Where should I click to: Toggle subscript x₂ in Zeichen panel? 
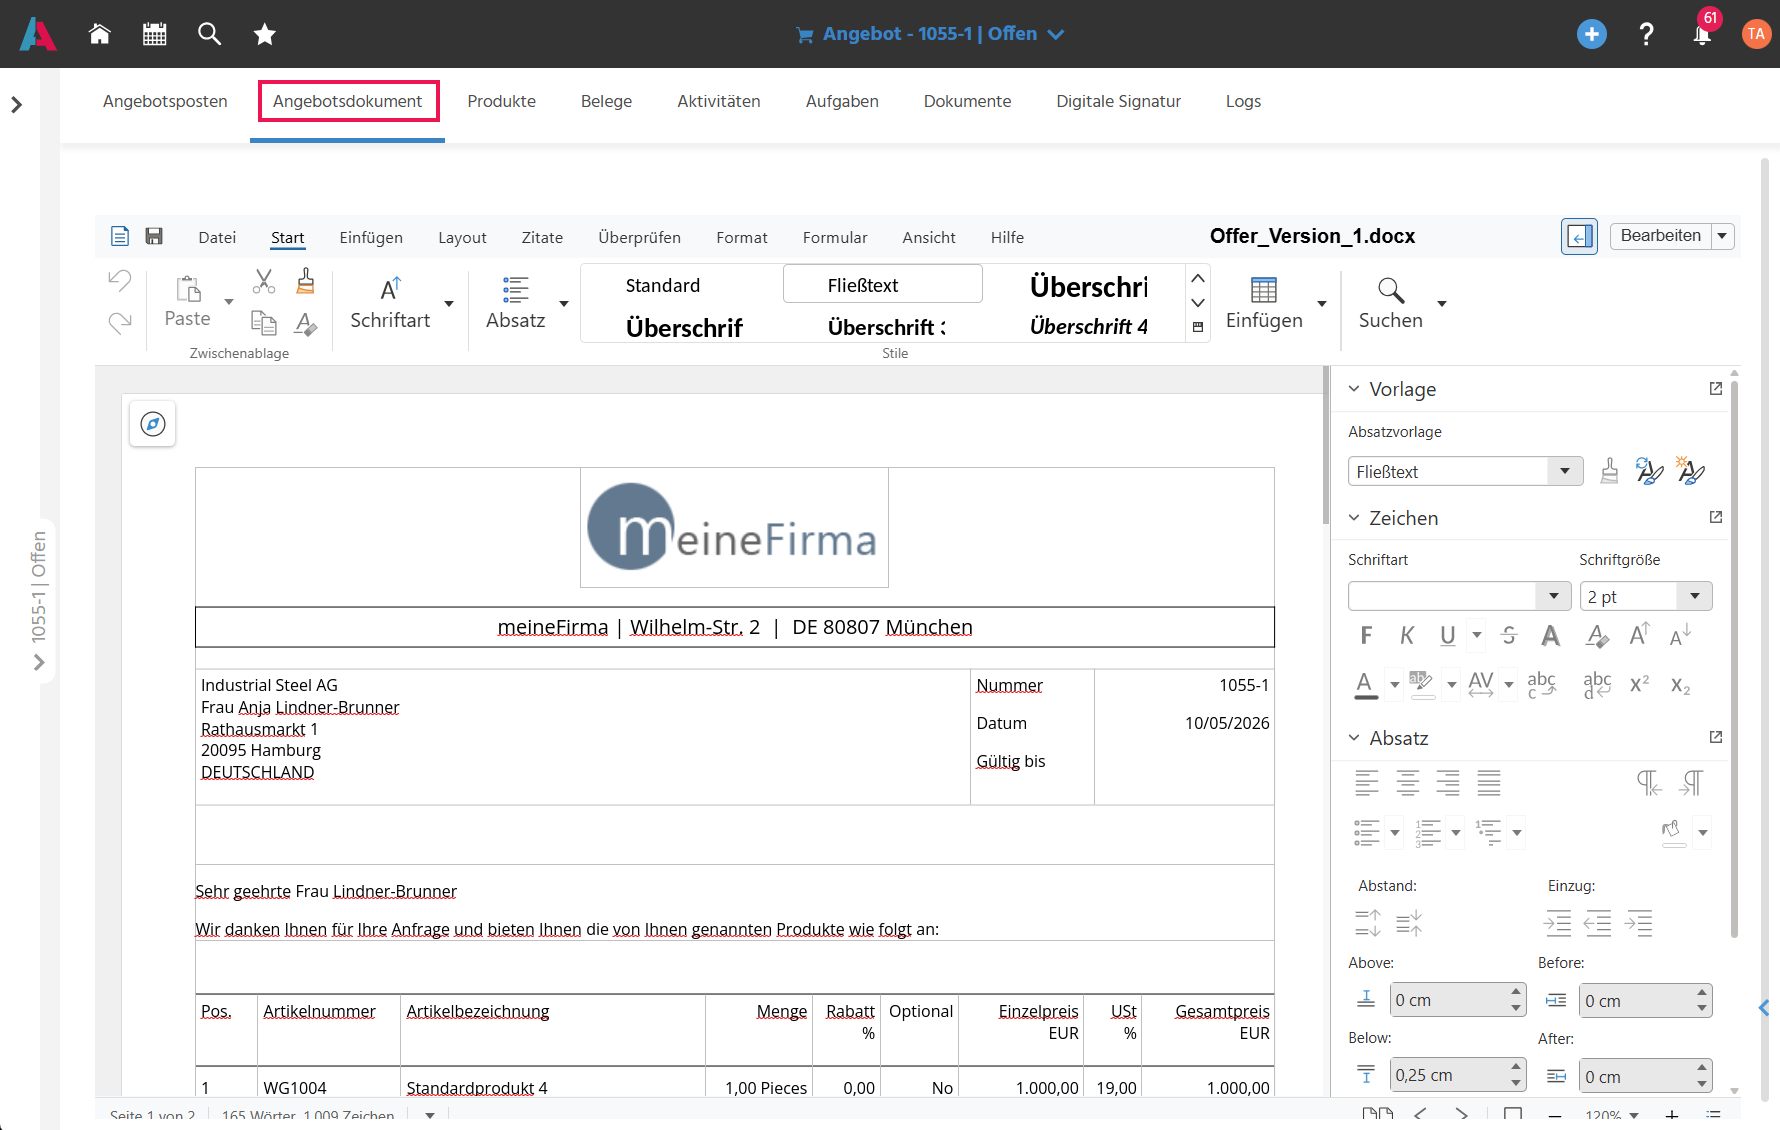coord(1680,685)
